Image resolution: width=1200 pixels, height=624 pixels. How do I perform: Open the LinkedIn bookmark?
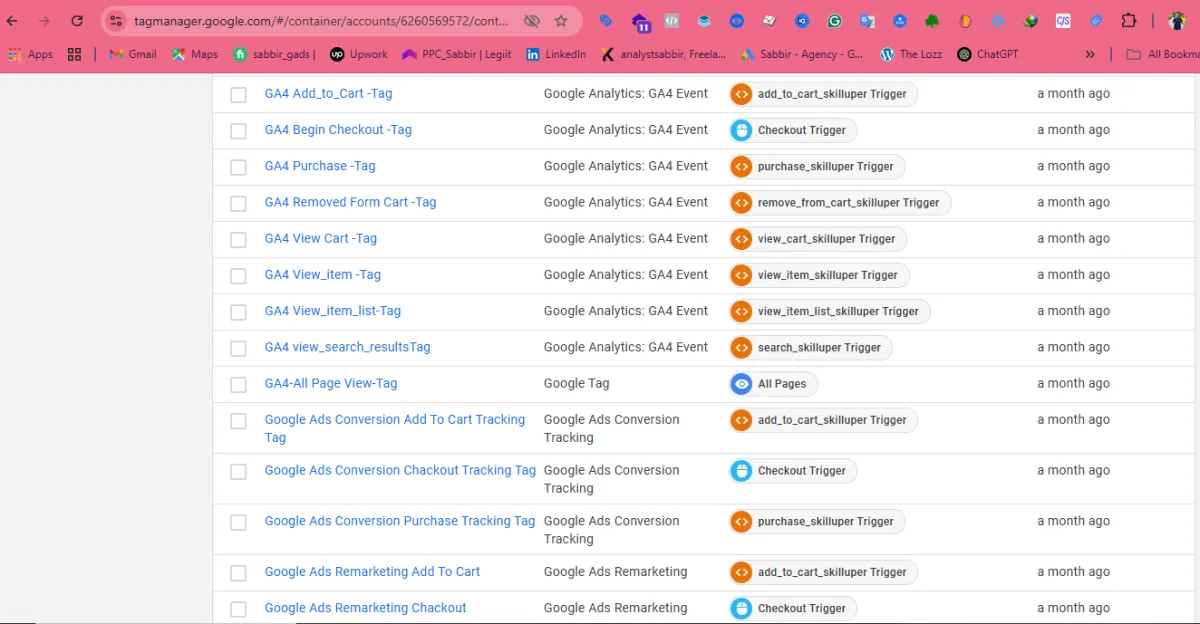[x=556, y=54]
